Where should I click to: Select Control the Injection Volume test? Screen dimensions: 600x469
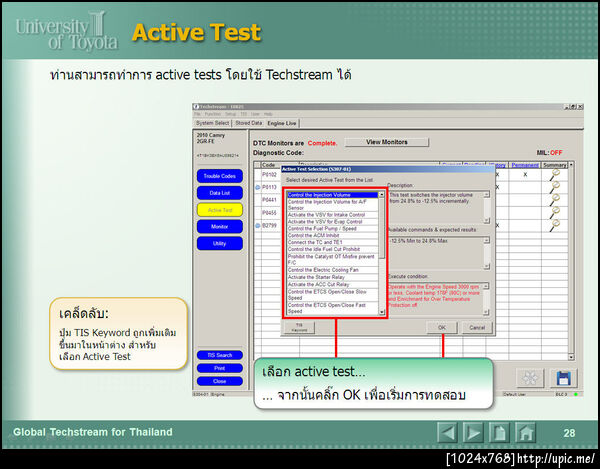tap(333, 195)
